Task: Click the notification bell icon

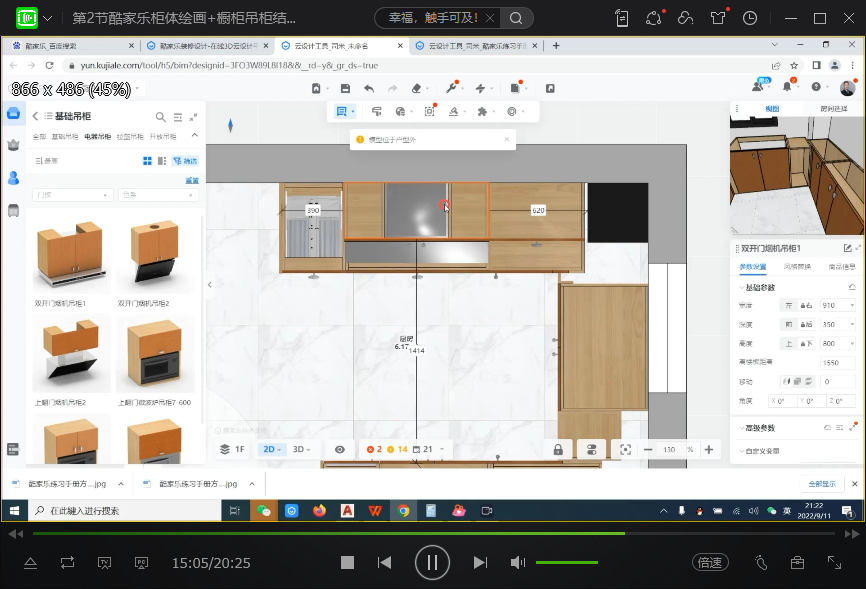Action: coord(787,88)
